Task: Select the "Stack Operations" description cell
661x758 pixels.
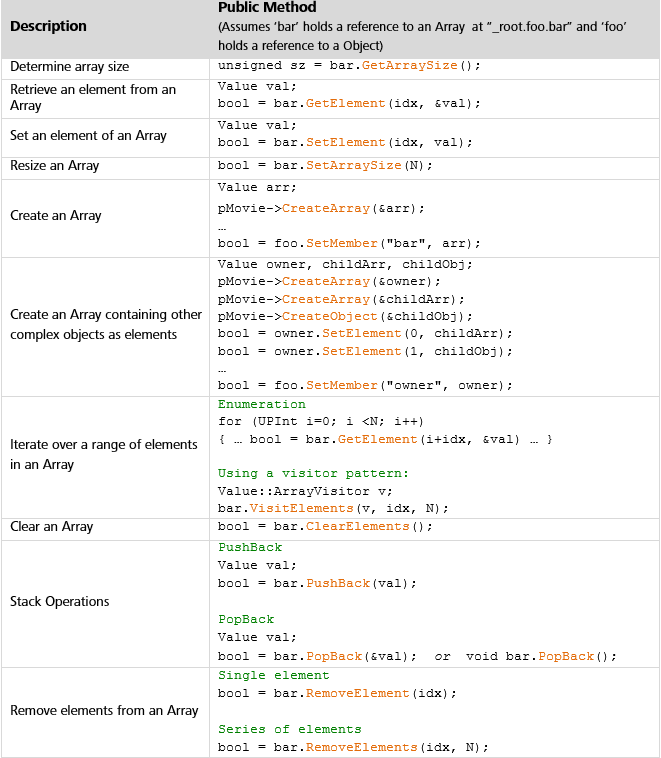Action: point(60,601)
